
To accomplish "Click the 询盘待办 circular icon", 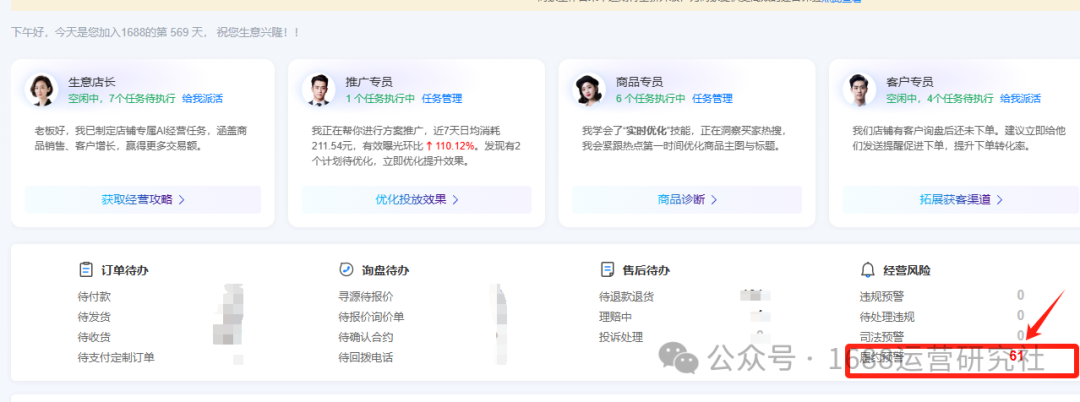I will [x=346, y=270].
